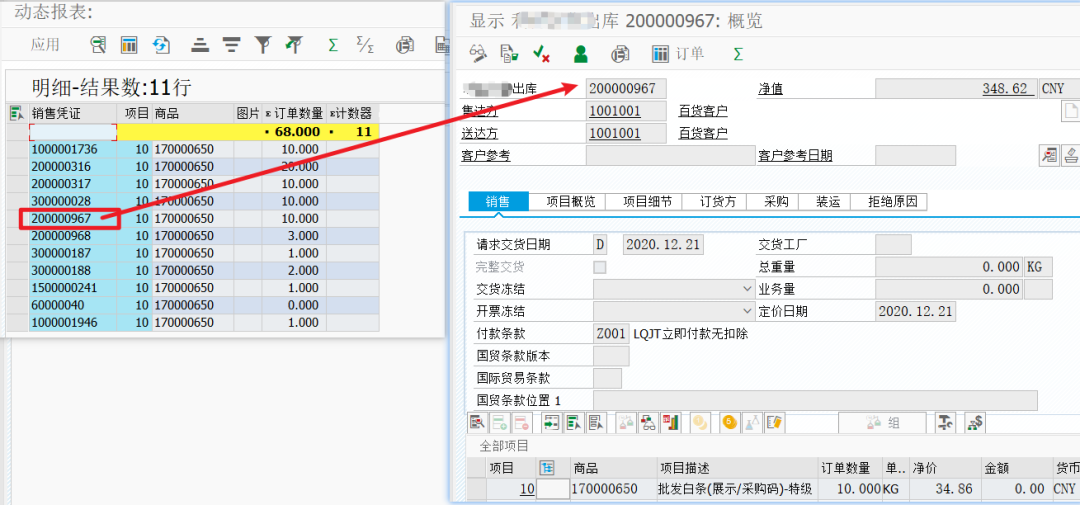Click item number 10 link in items table
Viewport: 1080px width, 505px height.
point(527,490)
